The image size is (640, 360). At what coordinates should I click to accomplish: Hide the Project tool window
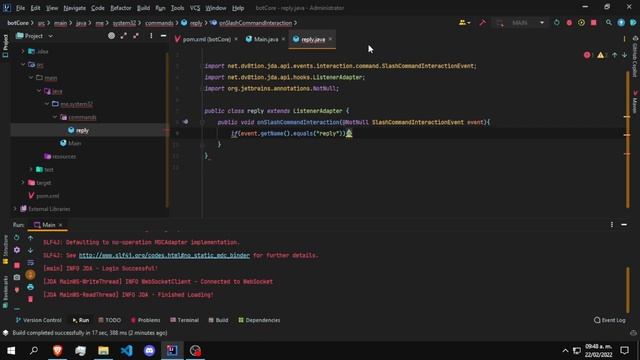coord(163,36)
